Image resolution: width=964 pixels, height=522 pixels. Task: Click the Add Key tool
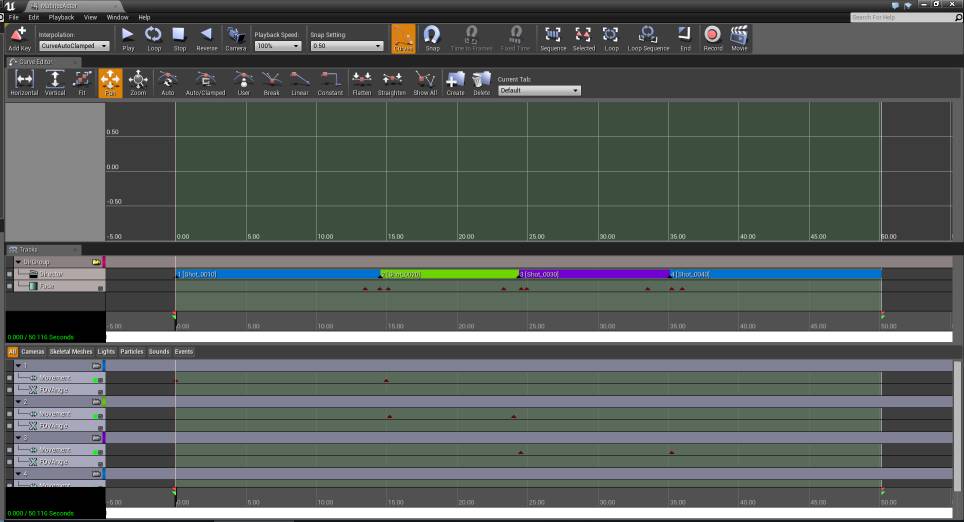[19, 38]
